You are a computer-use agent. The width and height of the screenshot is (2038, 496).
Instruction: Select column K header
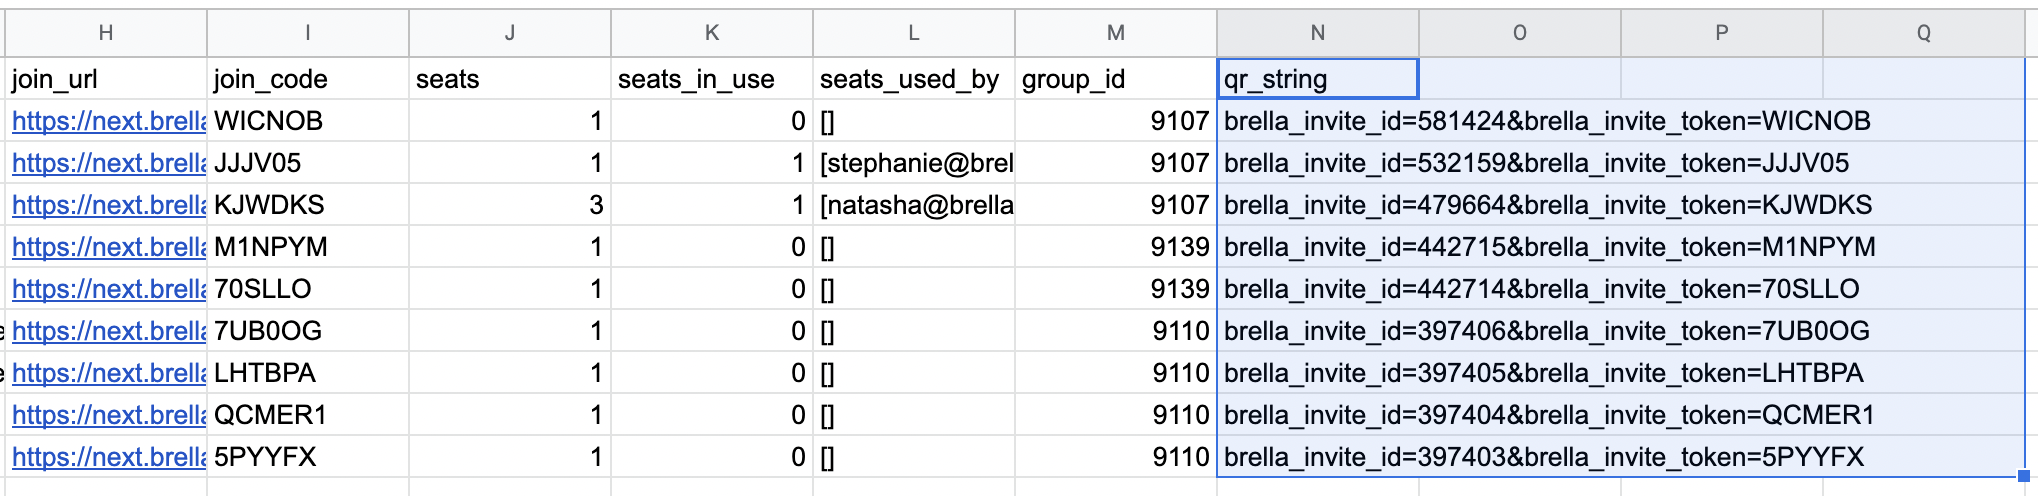[712, 33]
